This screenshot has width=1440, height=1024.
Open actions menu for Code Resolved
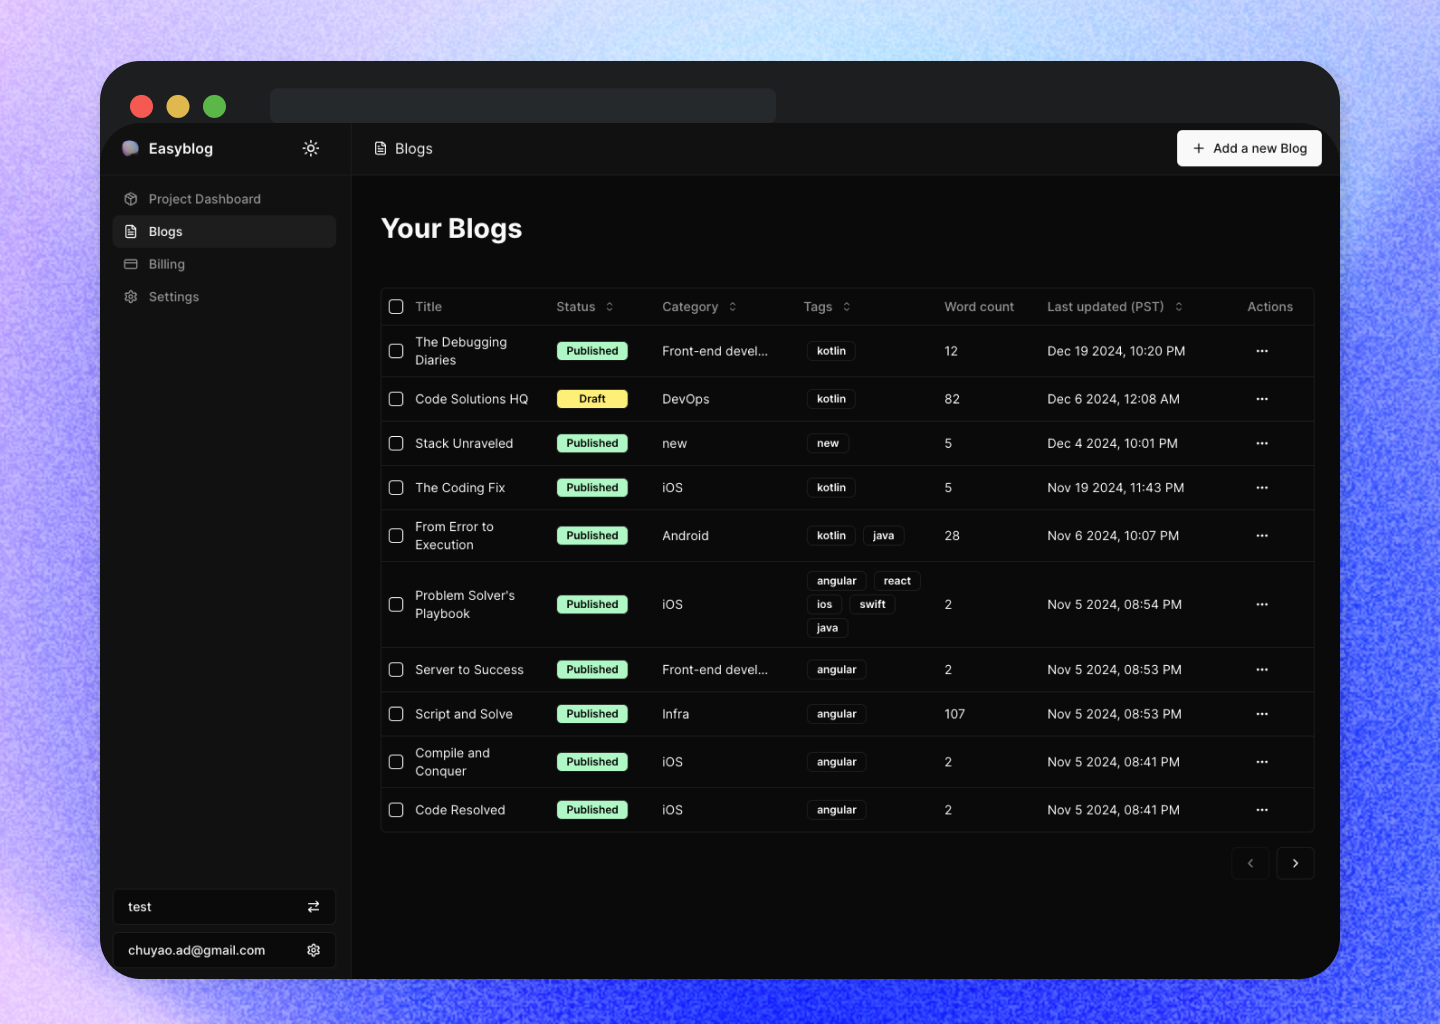1262,810
